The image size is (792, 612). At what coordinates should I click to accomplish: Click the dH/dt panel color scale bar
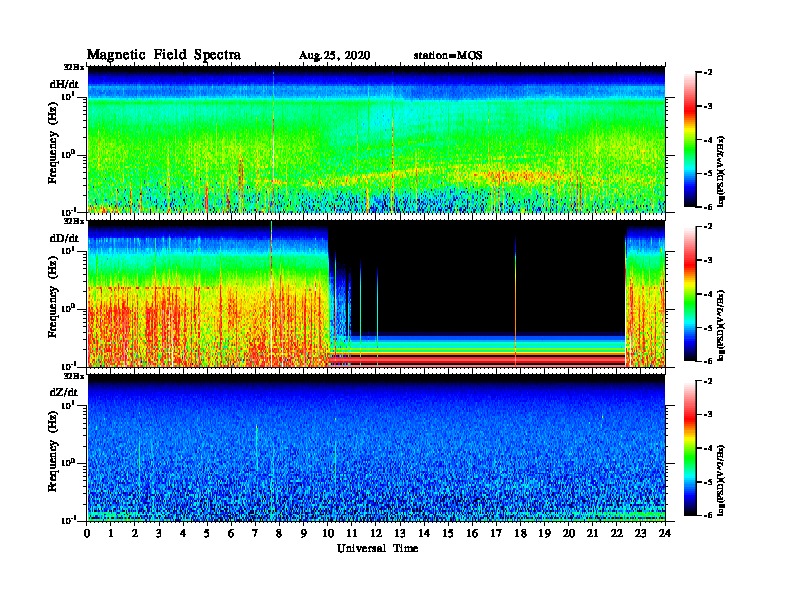click(x=690, y=140)
